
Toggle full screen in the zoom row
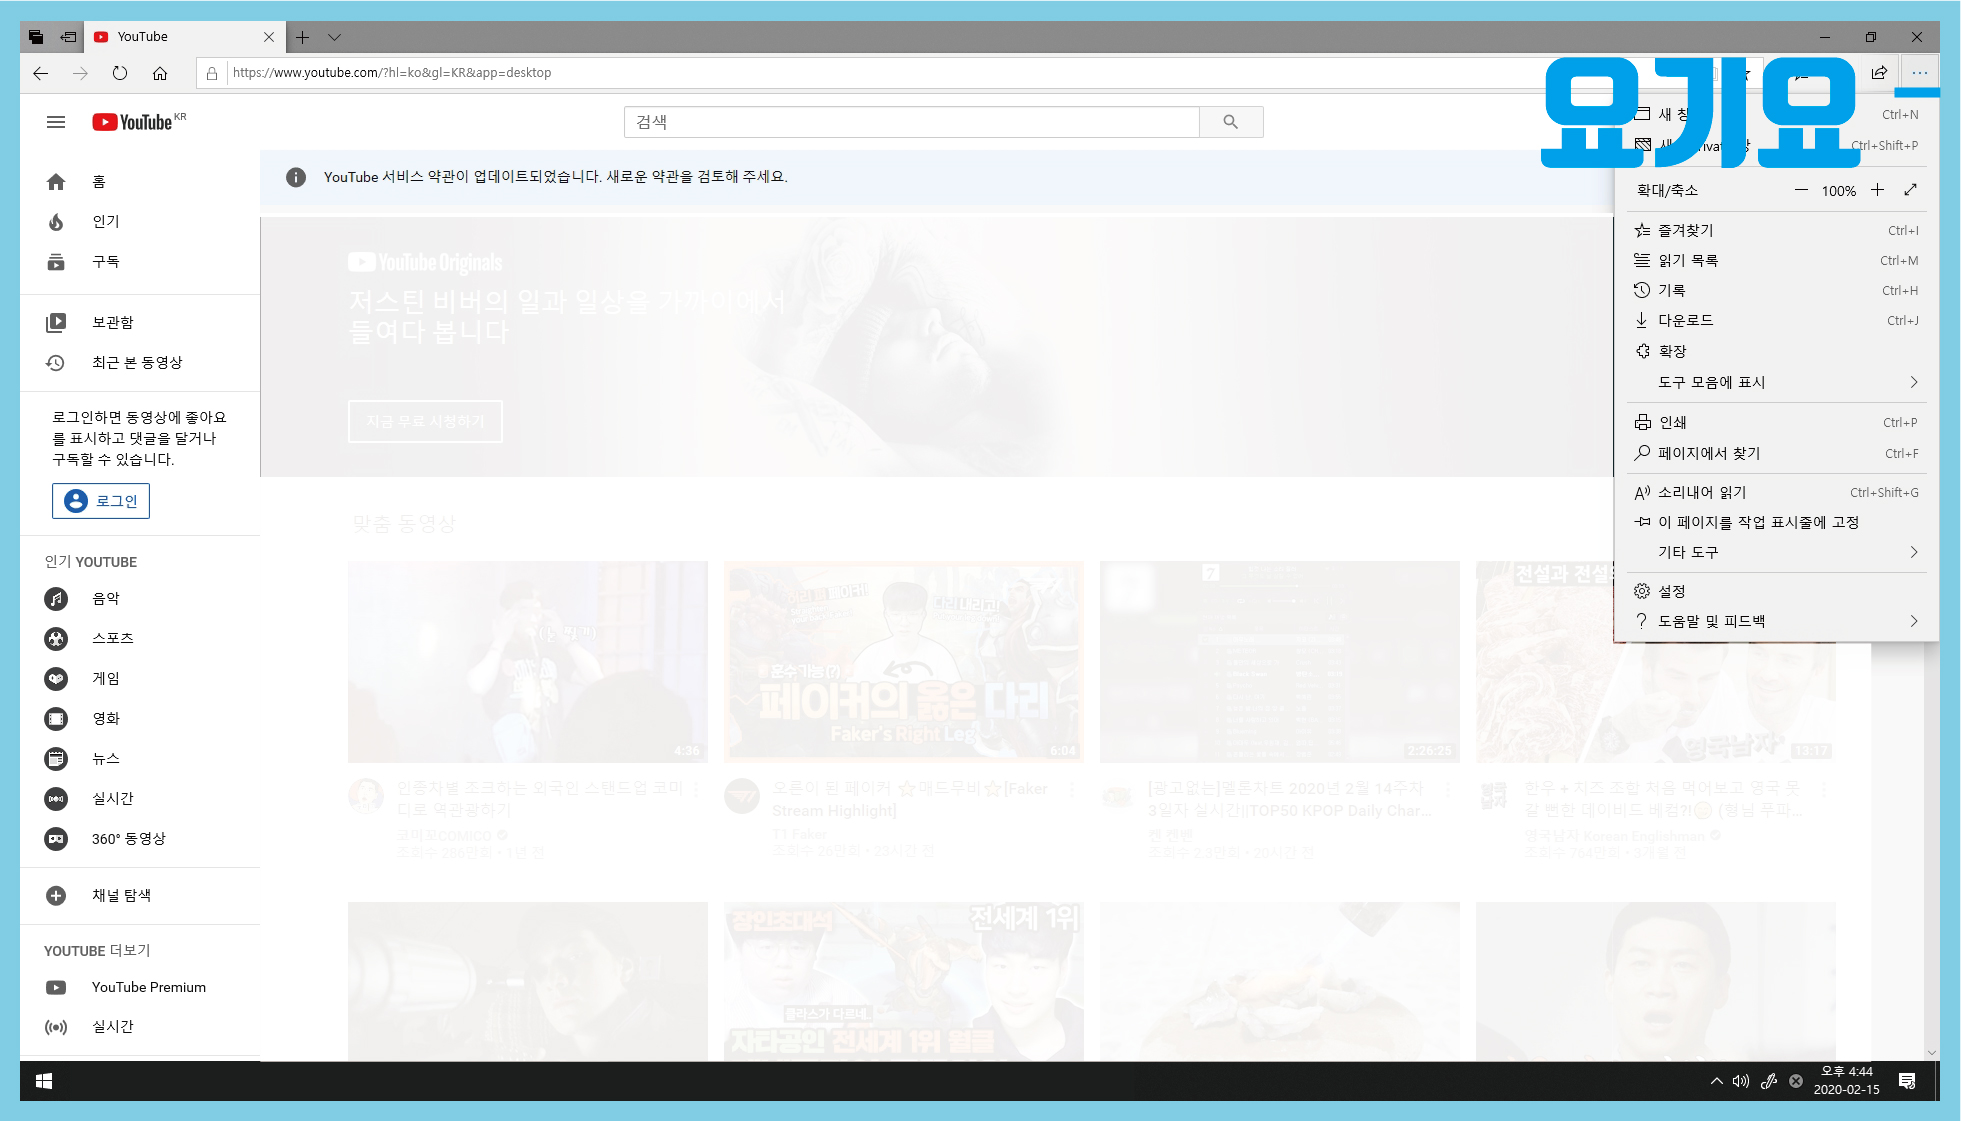click(1910, 190)
